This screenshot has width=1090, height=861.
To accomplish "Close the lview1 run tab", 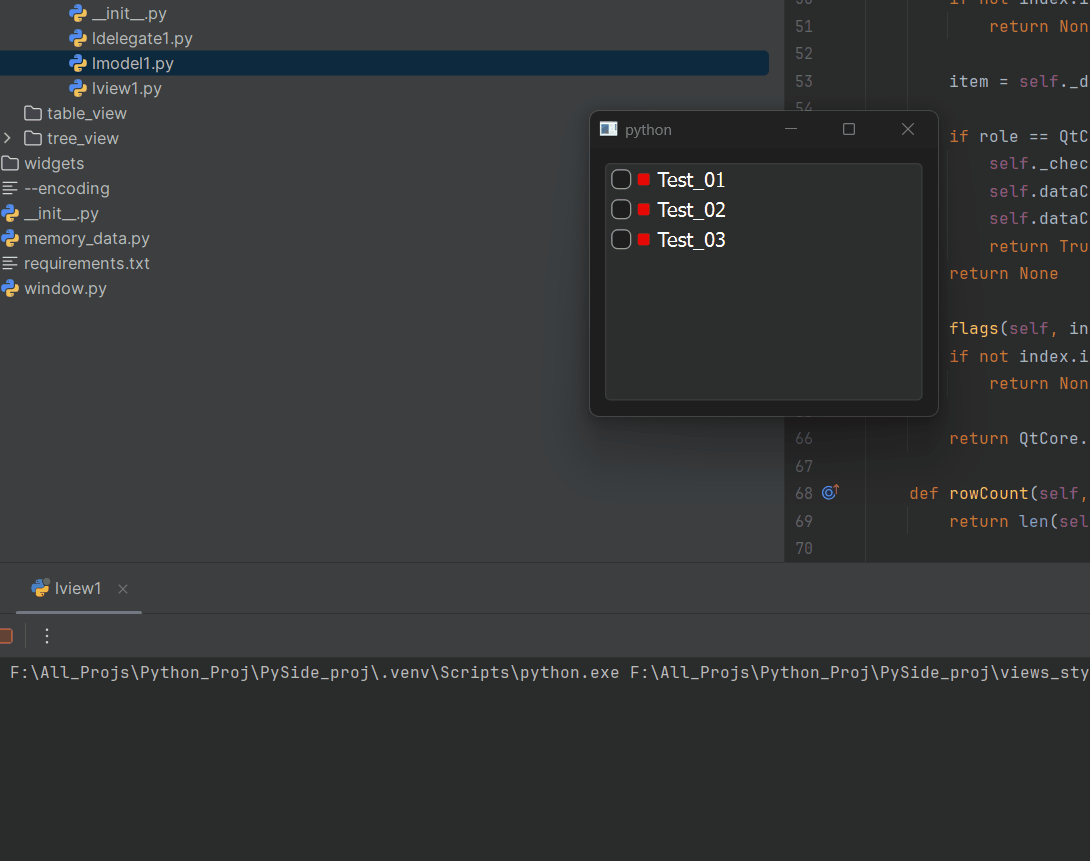I will click(123, 589).
